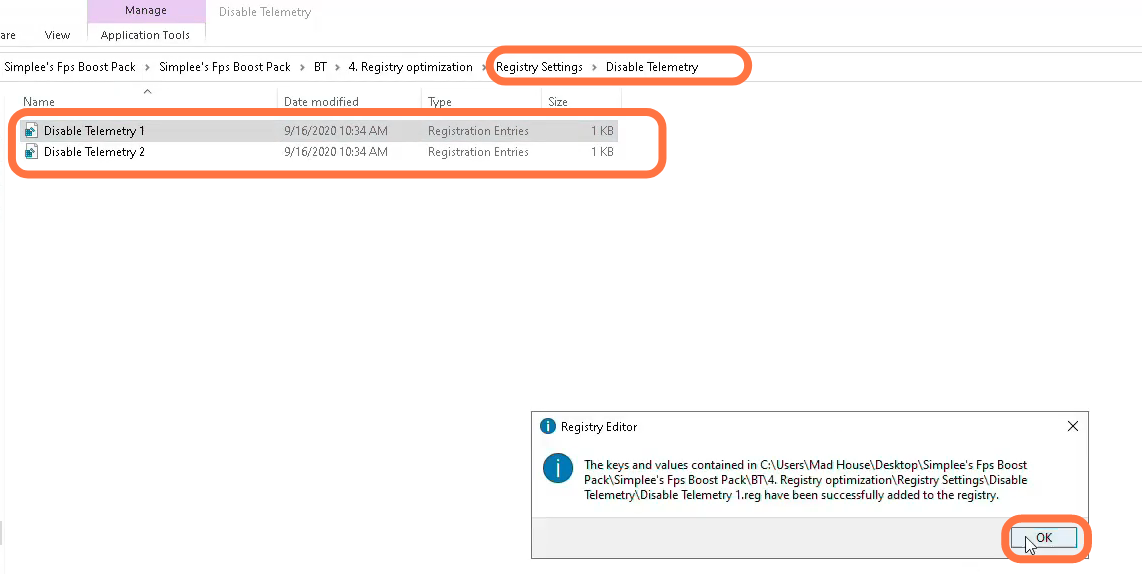
Task: Expand the chevron after Registry Settings breadcrumb
Action: (x=594, y=67)
